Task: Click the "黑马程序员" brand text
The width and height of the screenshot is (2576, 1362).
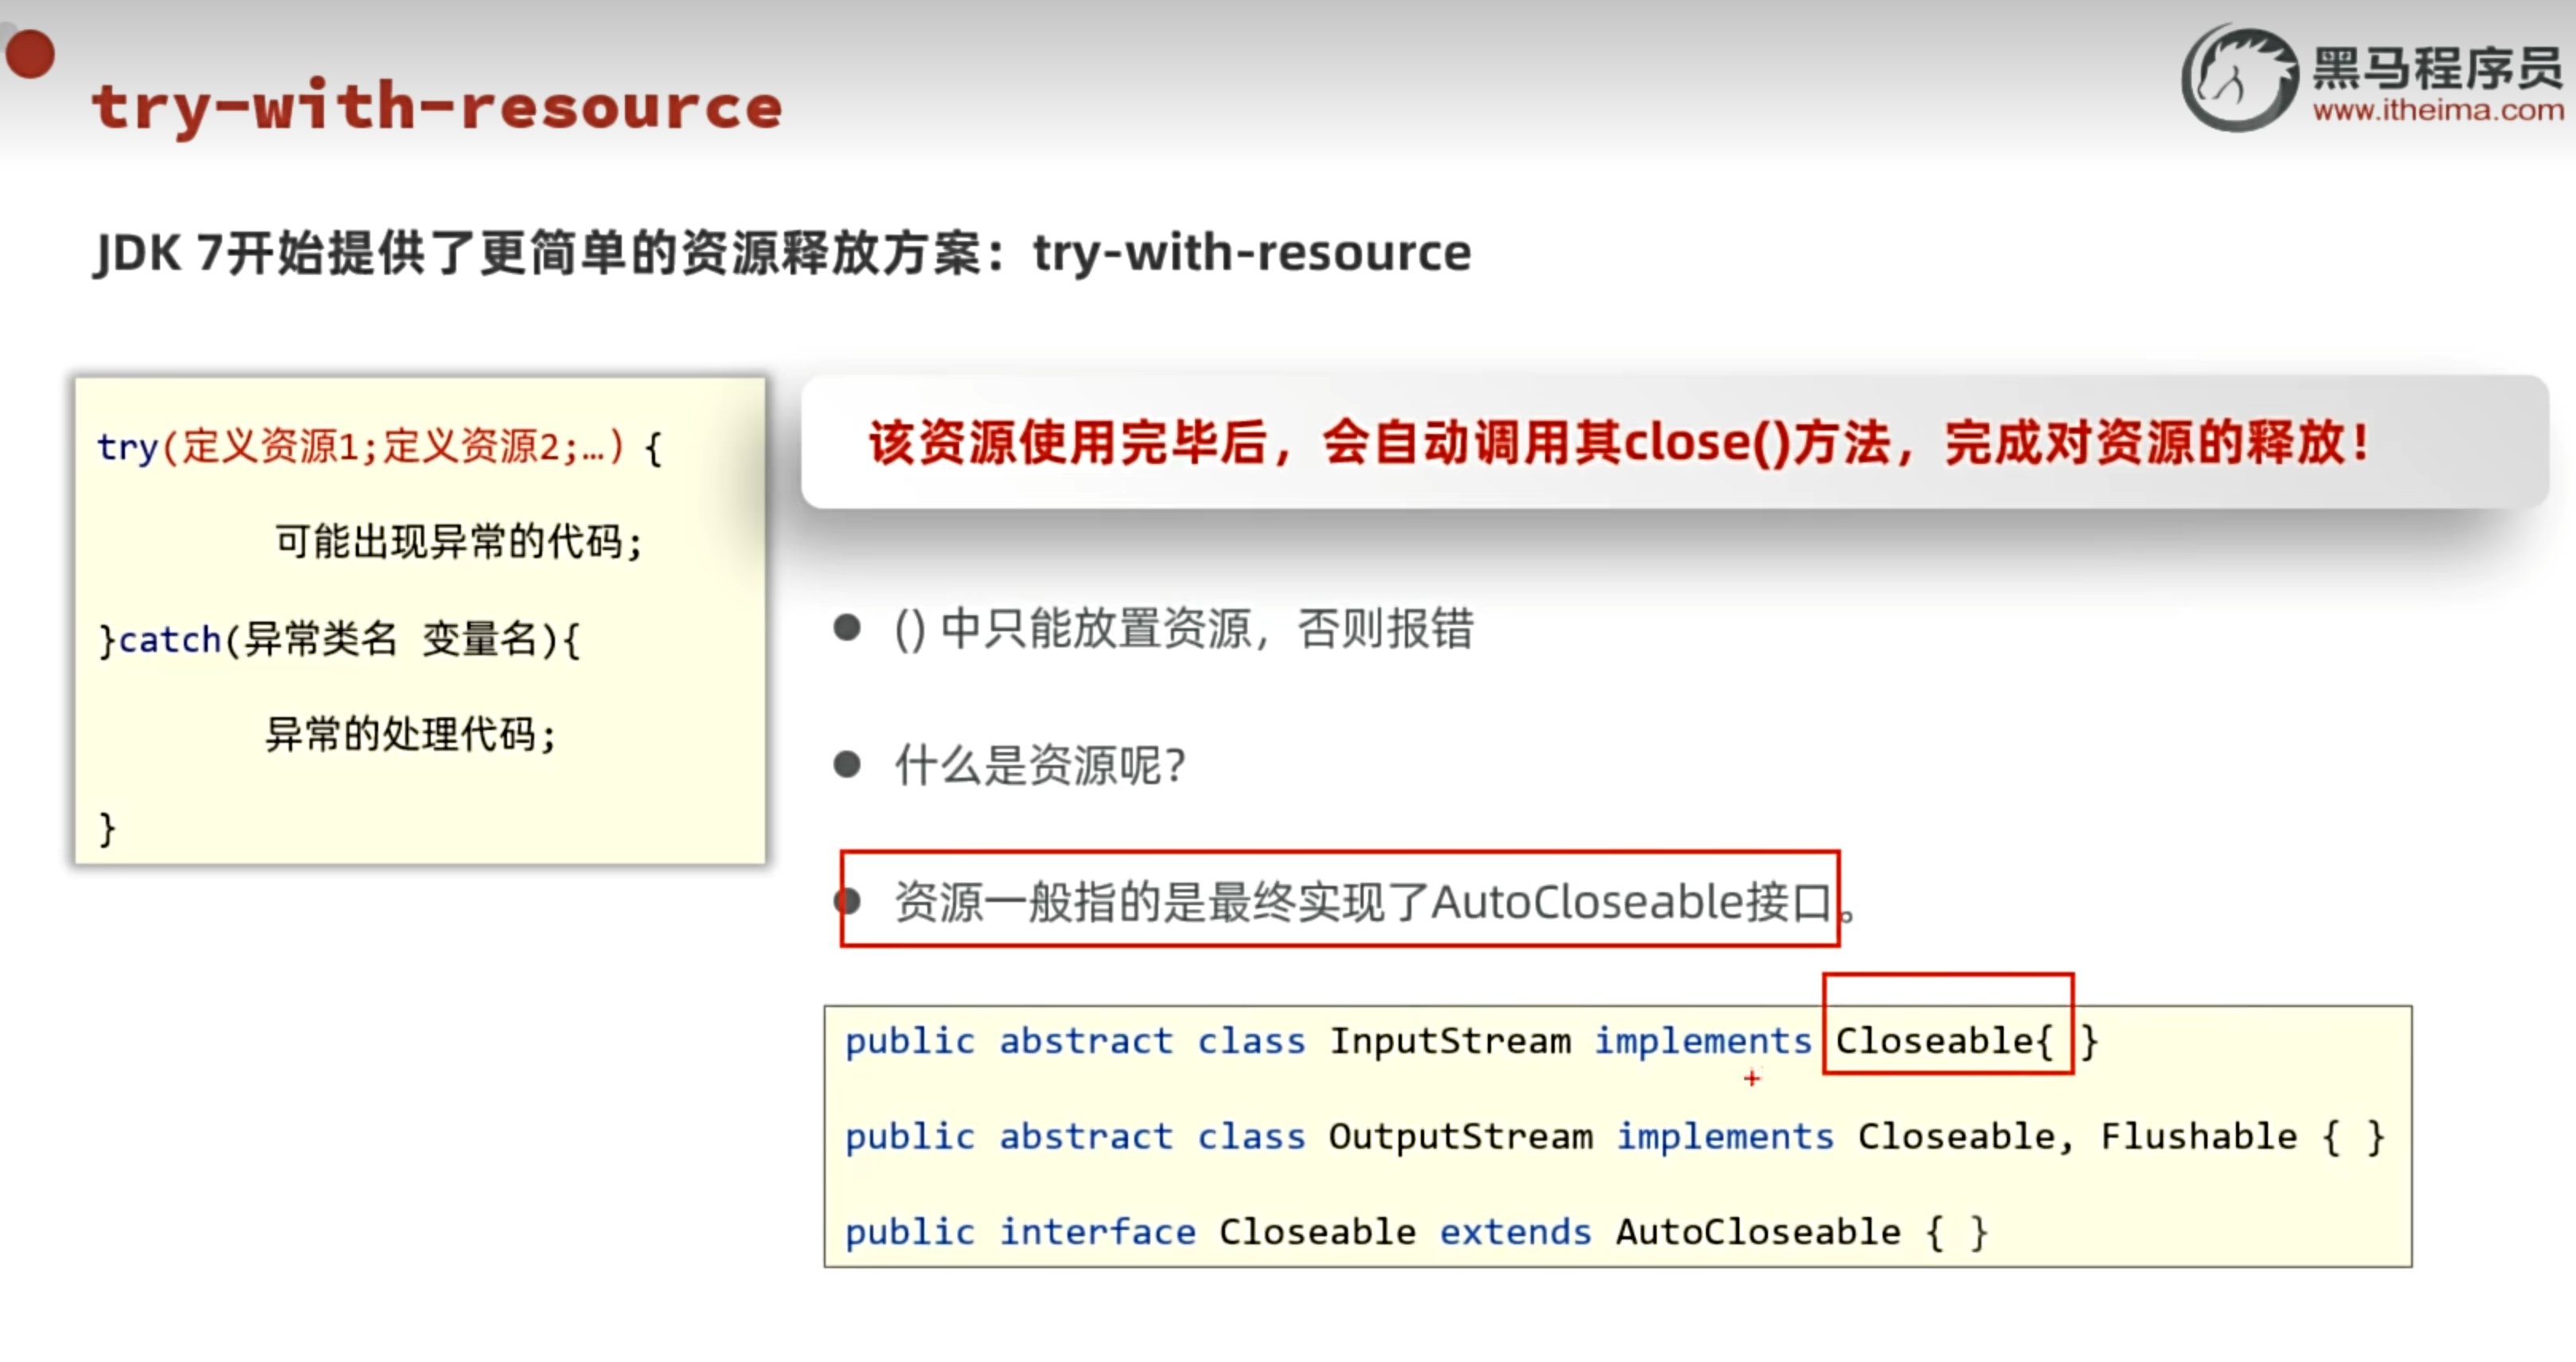Action: pos(2438,68)
